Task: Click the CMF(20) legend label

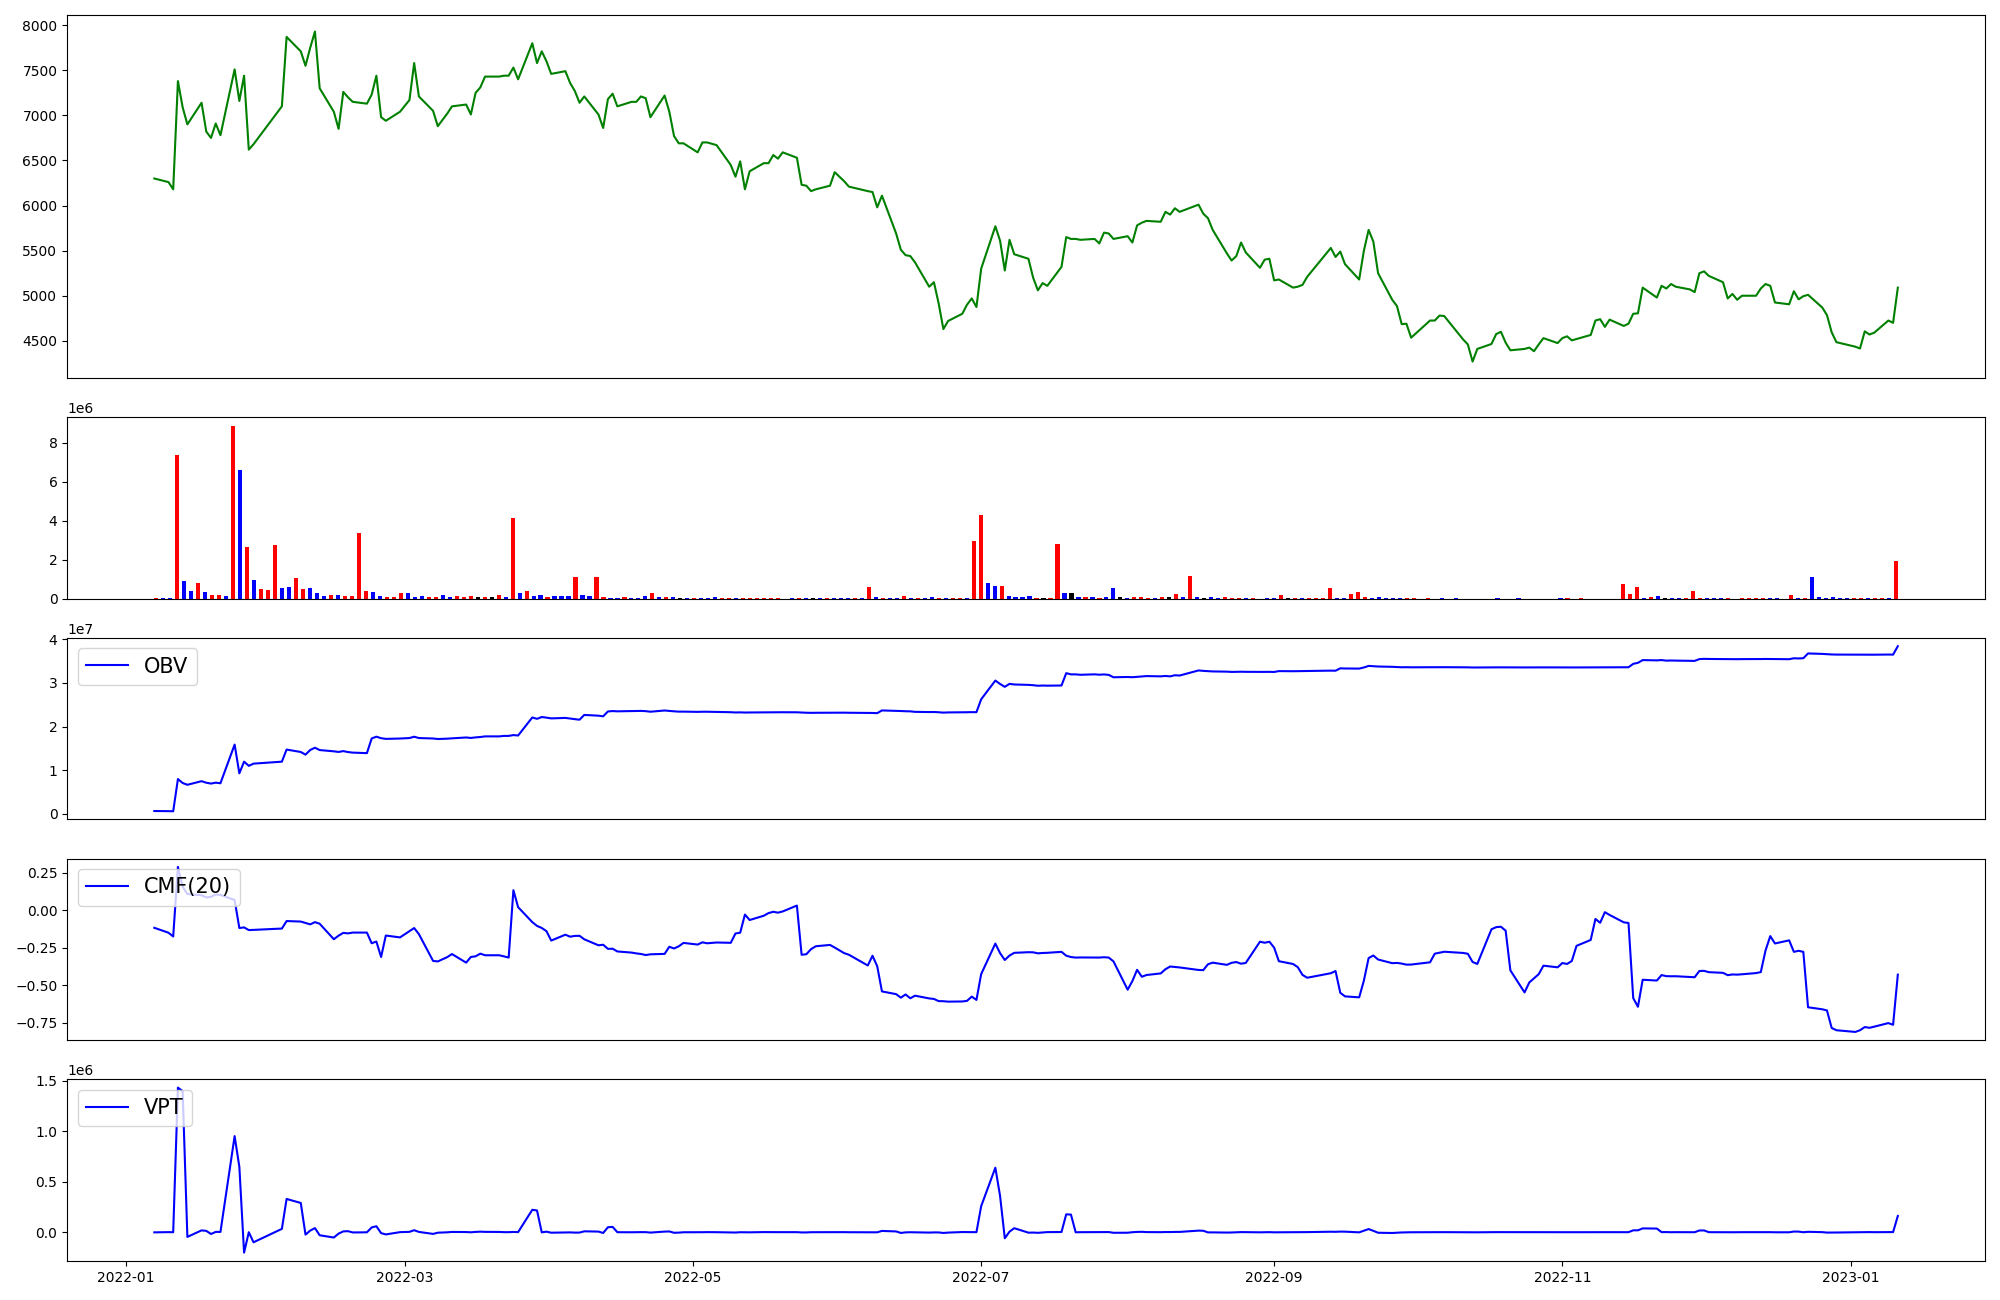Action: [186, 886]
